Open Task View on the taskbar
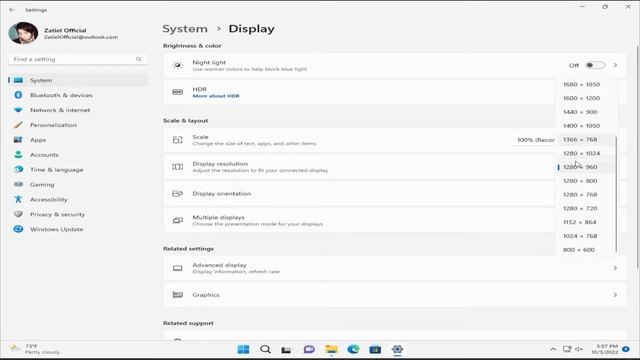640x360 pixels. click(286, 350)
